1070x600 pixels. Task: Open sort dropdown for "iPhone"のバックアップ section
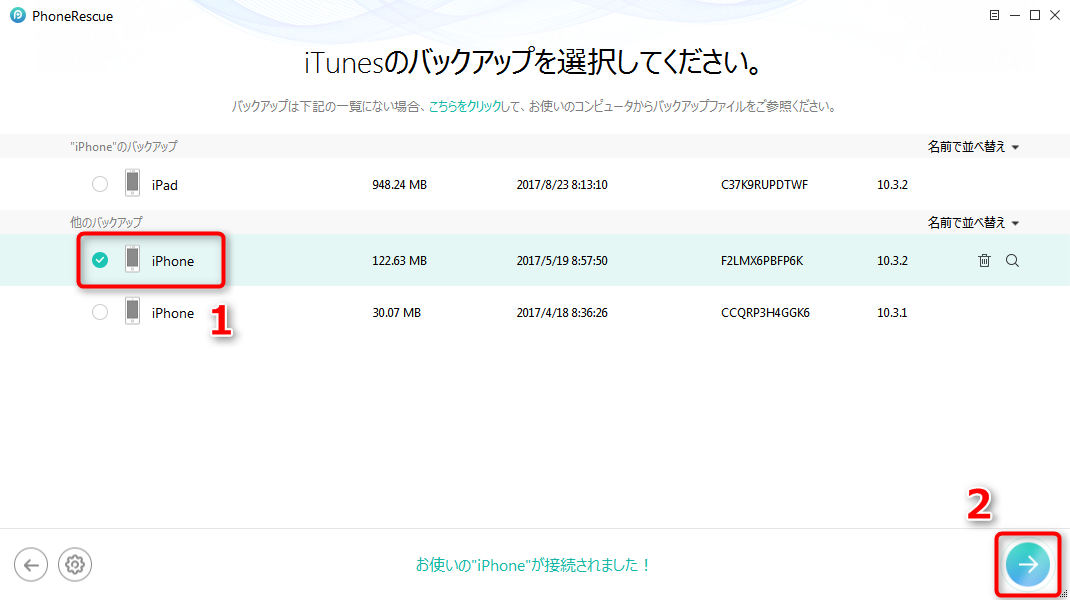click(973, 147)
